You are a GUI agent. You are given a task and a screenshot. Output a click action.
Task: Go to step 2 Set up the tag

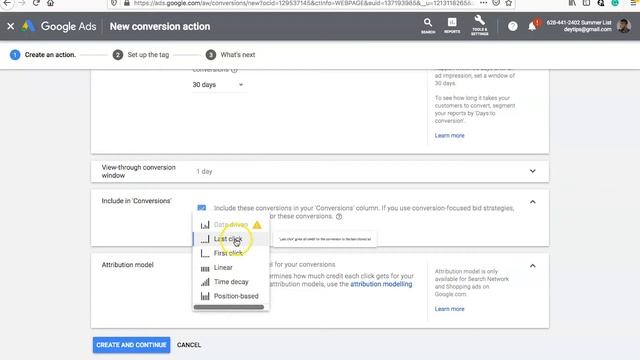(x=141, y=55)
